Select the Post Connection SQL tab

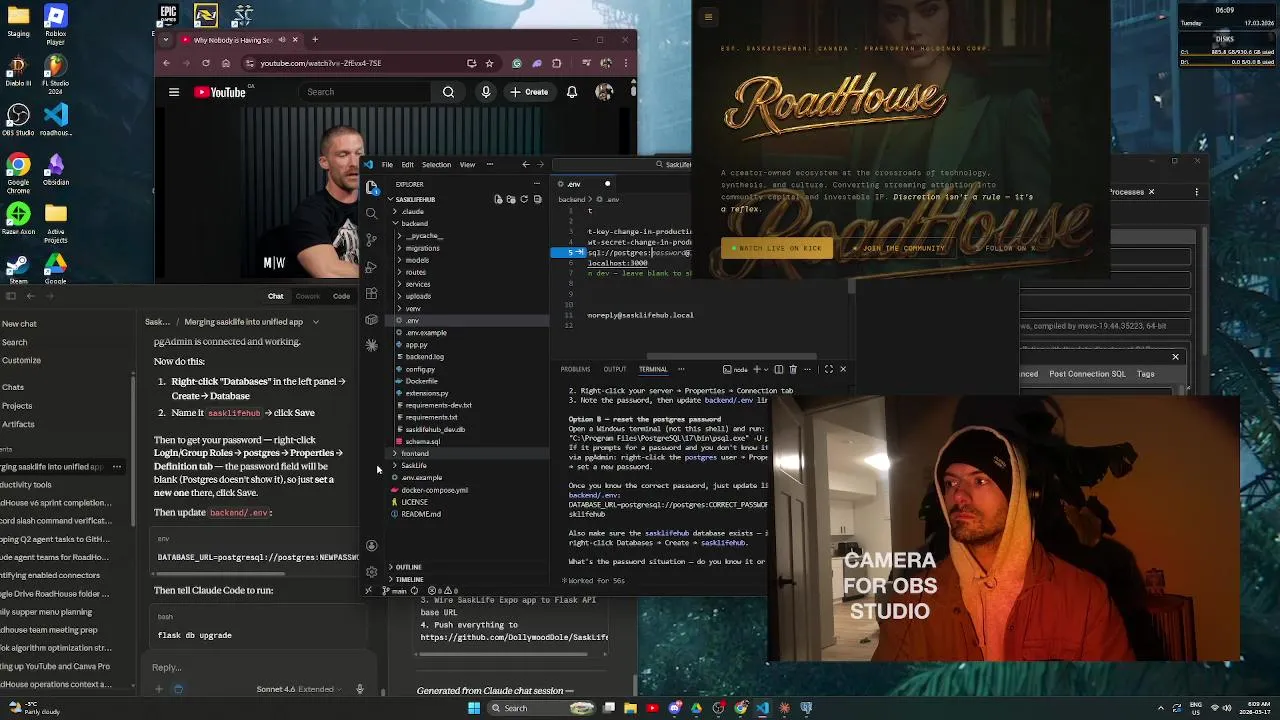[1087, 374]
